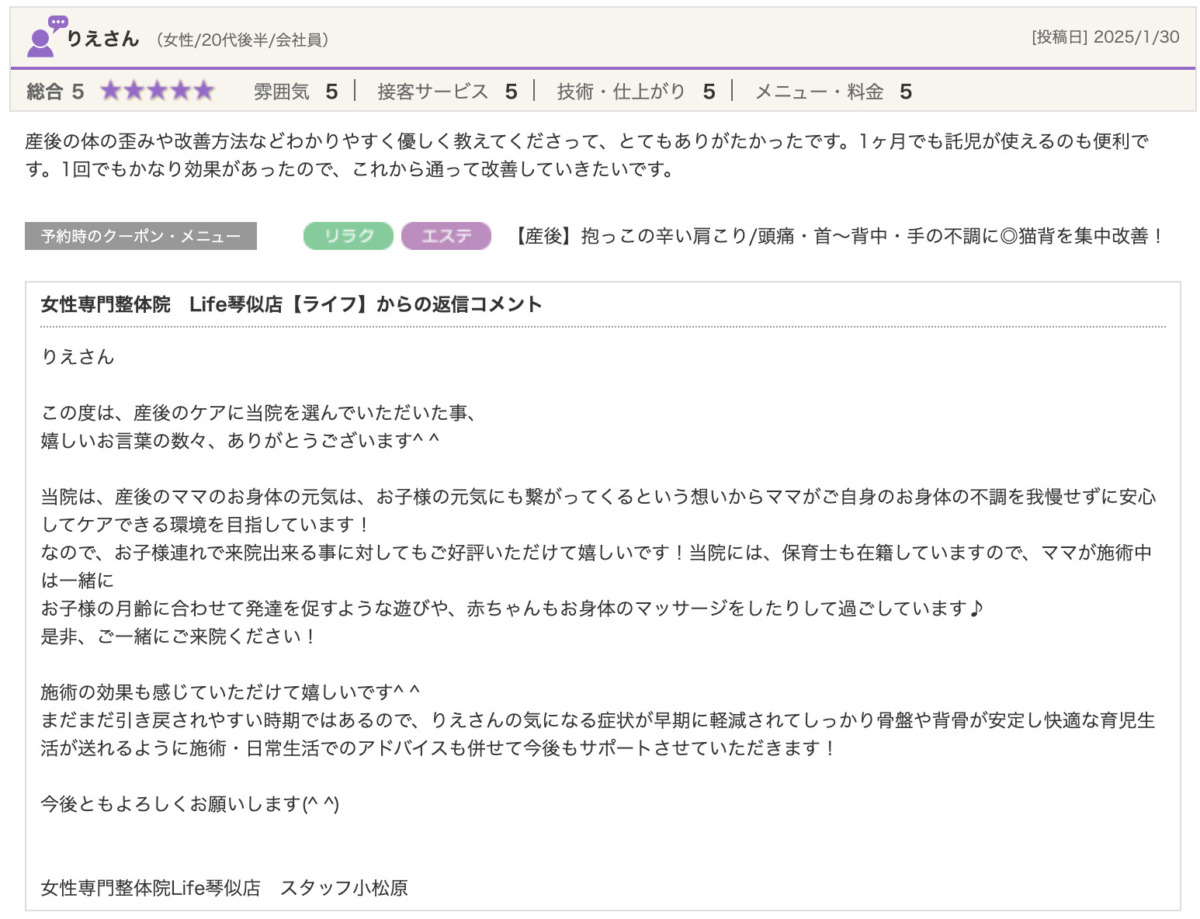Image resolution: width=1200 pixels, height=919 pixels.
Task: Open the 【産後】抱っこの辛い肩こり coupon menu text
Action: pyautogui.click(x=838, y=236)
